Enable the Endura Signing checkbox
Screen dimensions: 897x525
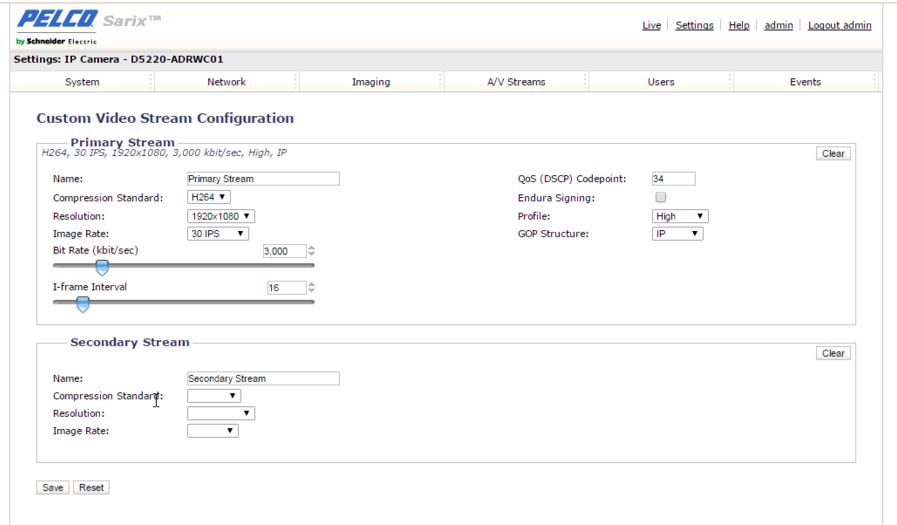click(660, 198)
